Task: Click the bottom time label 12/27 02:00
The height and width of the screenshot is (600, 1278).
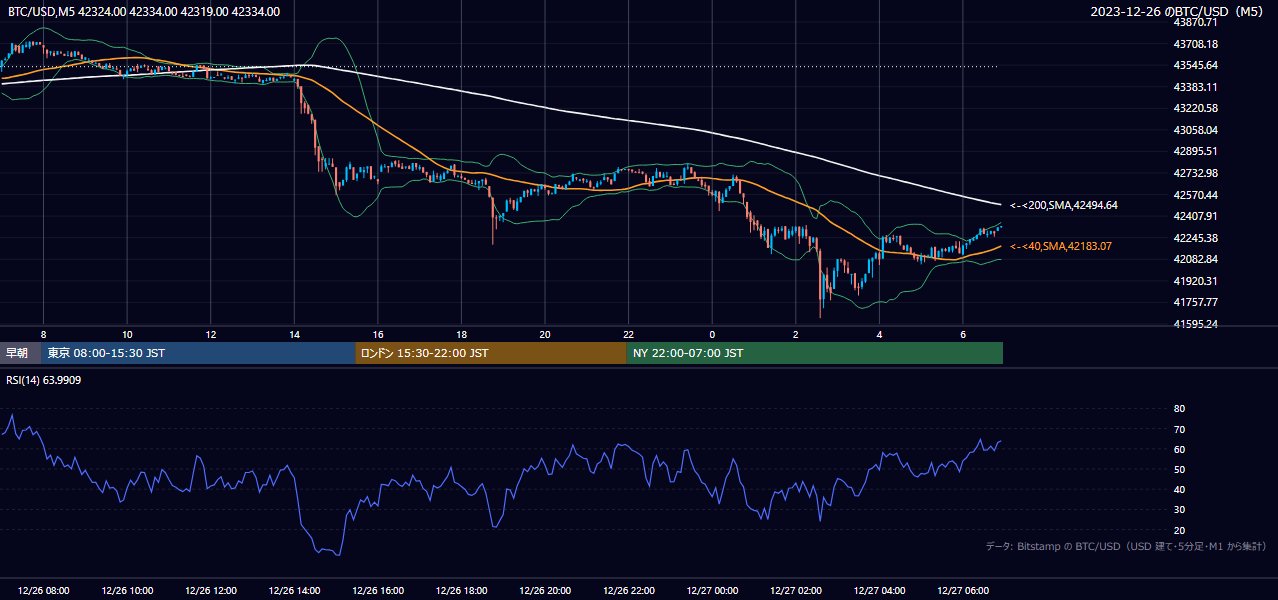Action: 796,591
